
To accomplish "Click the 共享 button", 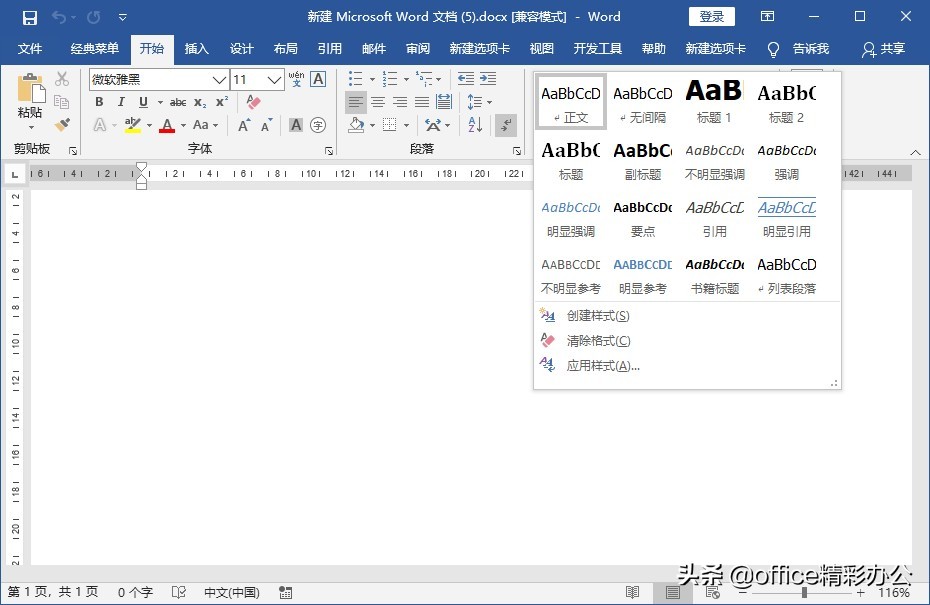I will (x=884, y=49).
